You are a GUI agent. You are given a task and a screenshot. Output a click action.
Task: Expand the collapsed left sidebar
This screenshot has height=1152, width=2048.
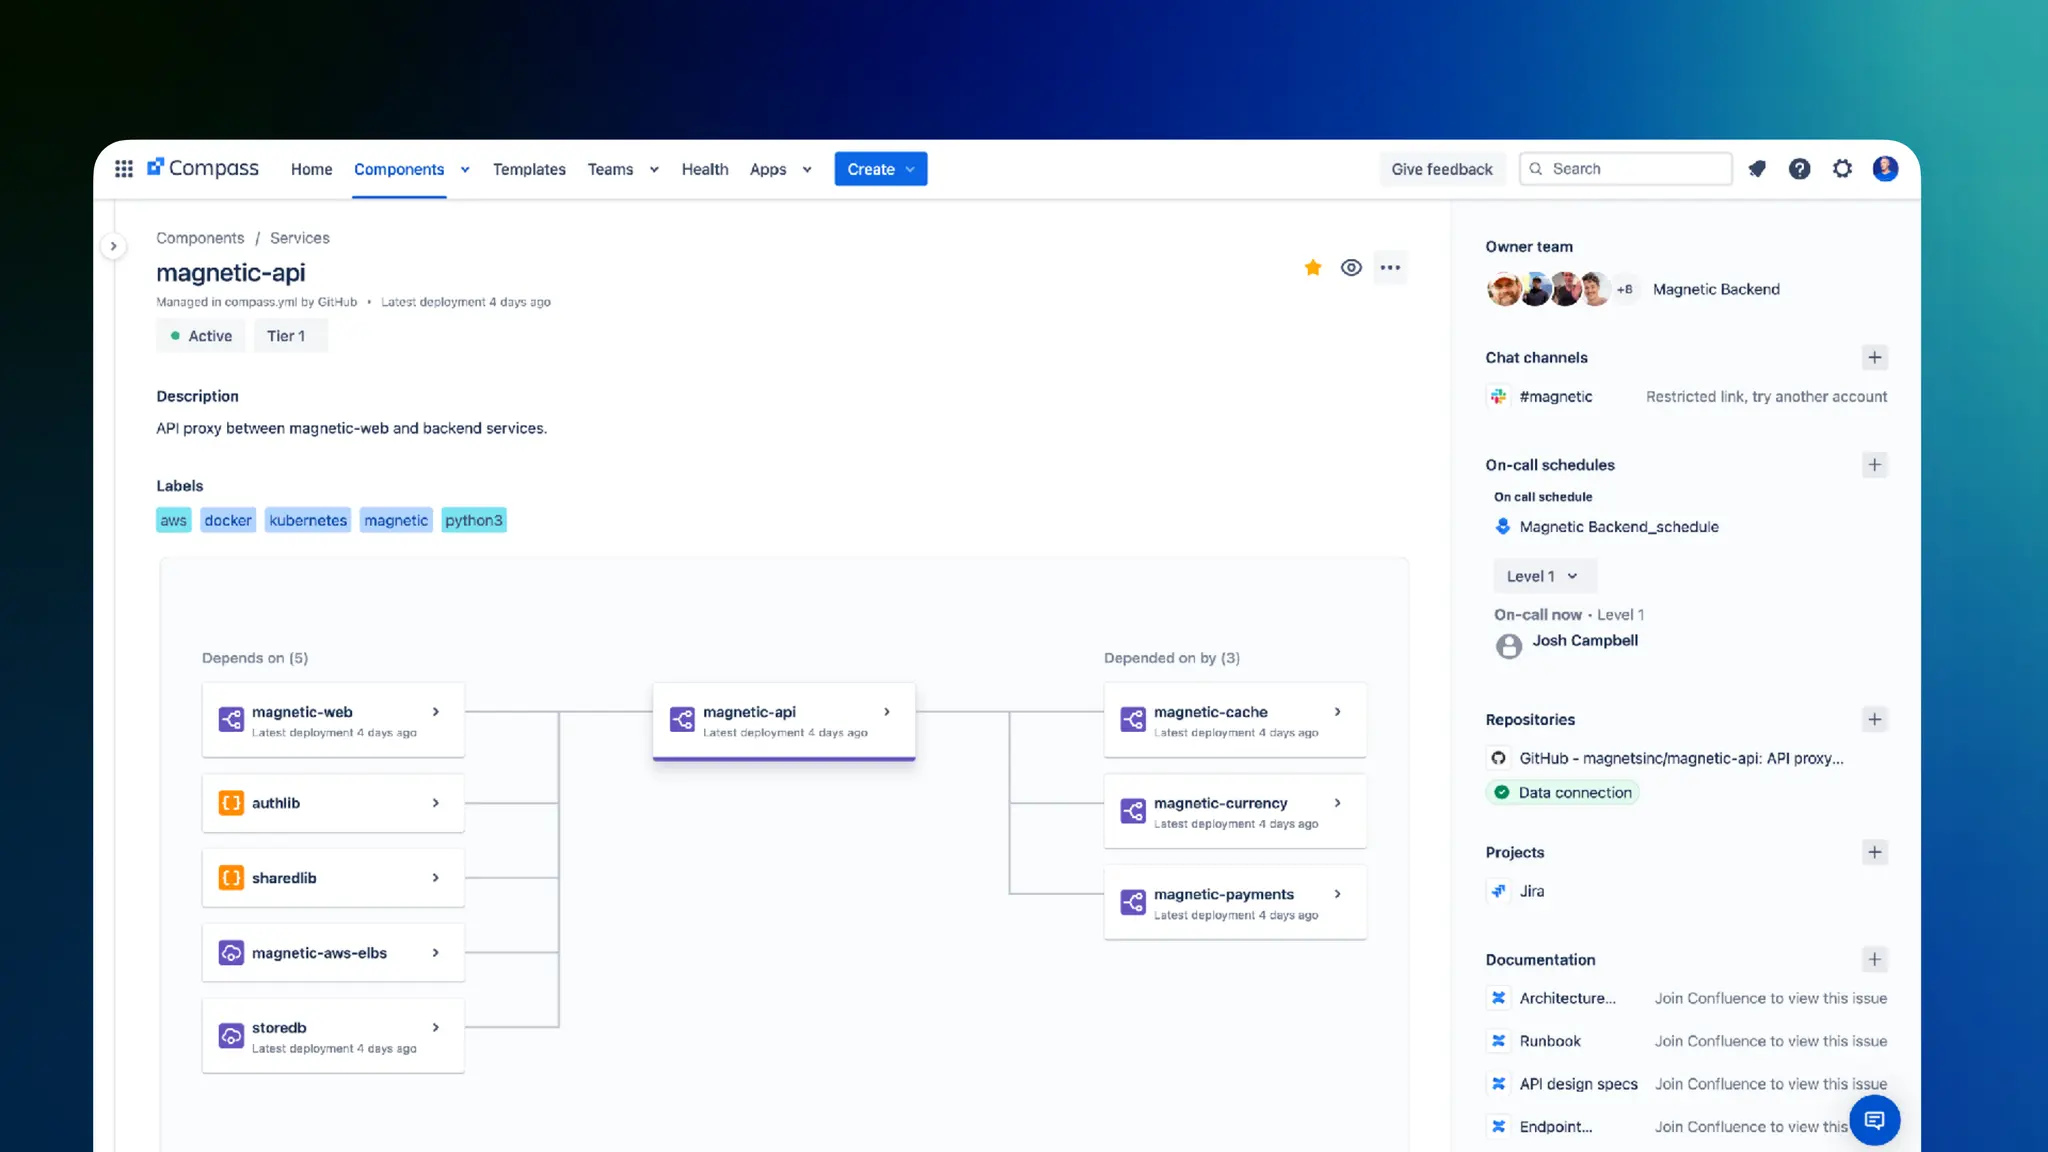[113, 246]
